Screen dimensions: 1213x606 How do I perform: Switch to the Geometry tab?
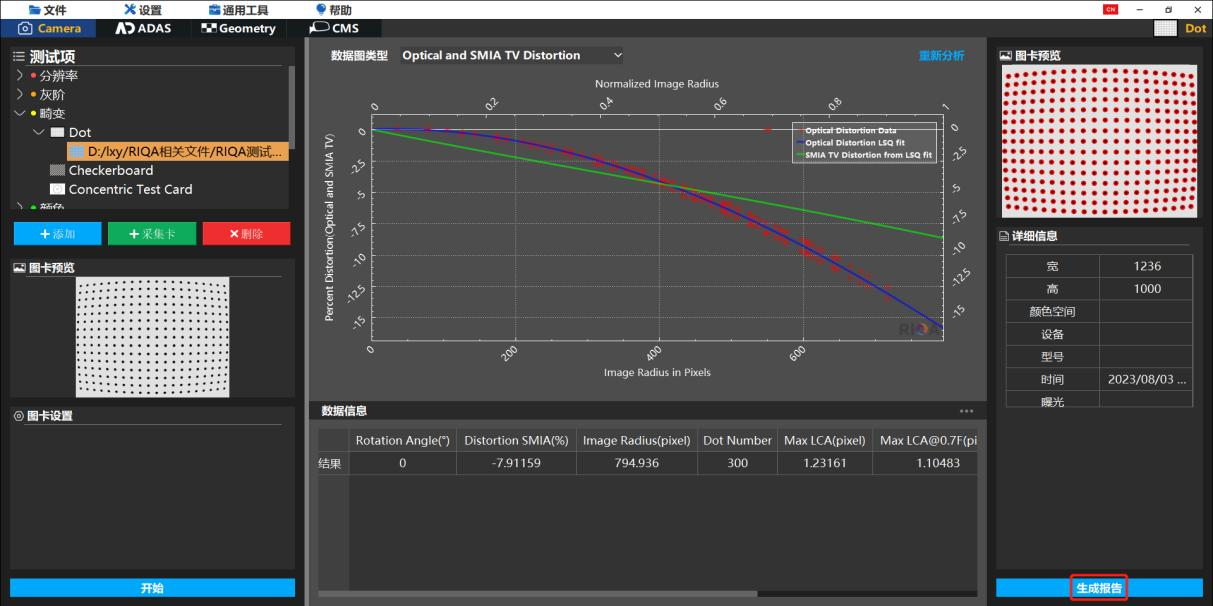coord(238,28)
